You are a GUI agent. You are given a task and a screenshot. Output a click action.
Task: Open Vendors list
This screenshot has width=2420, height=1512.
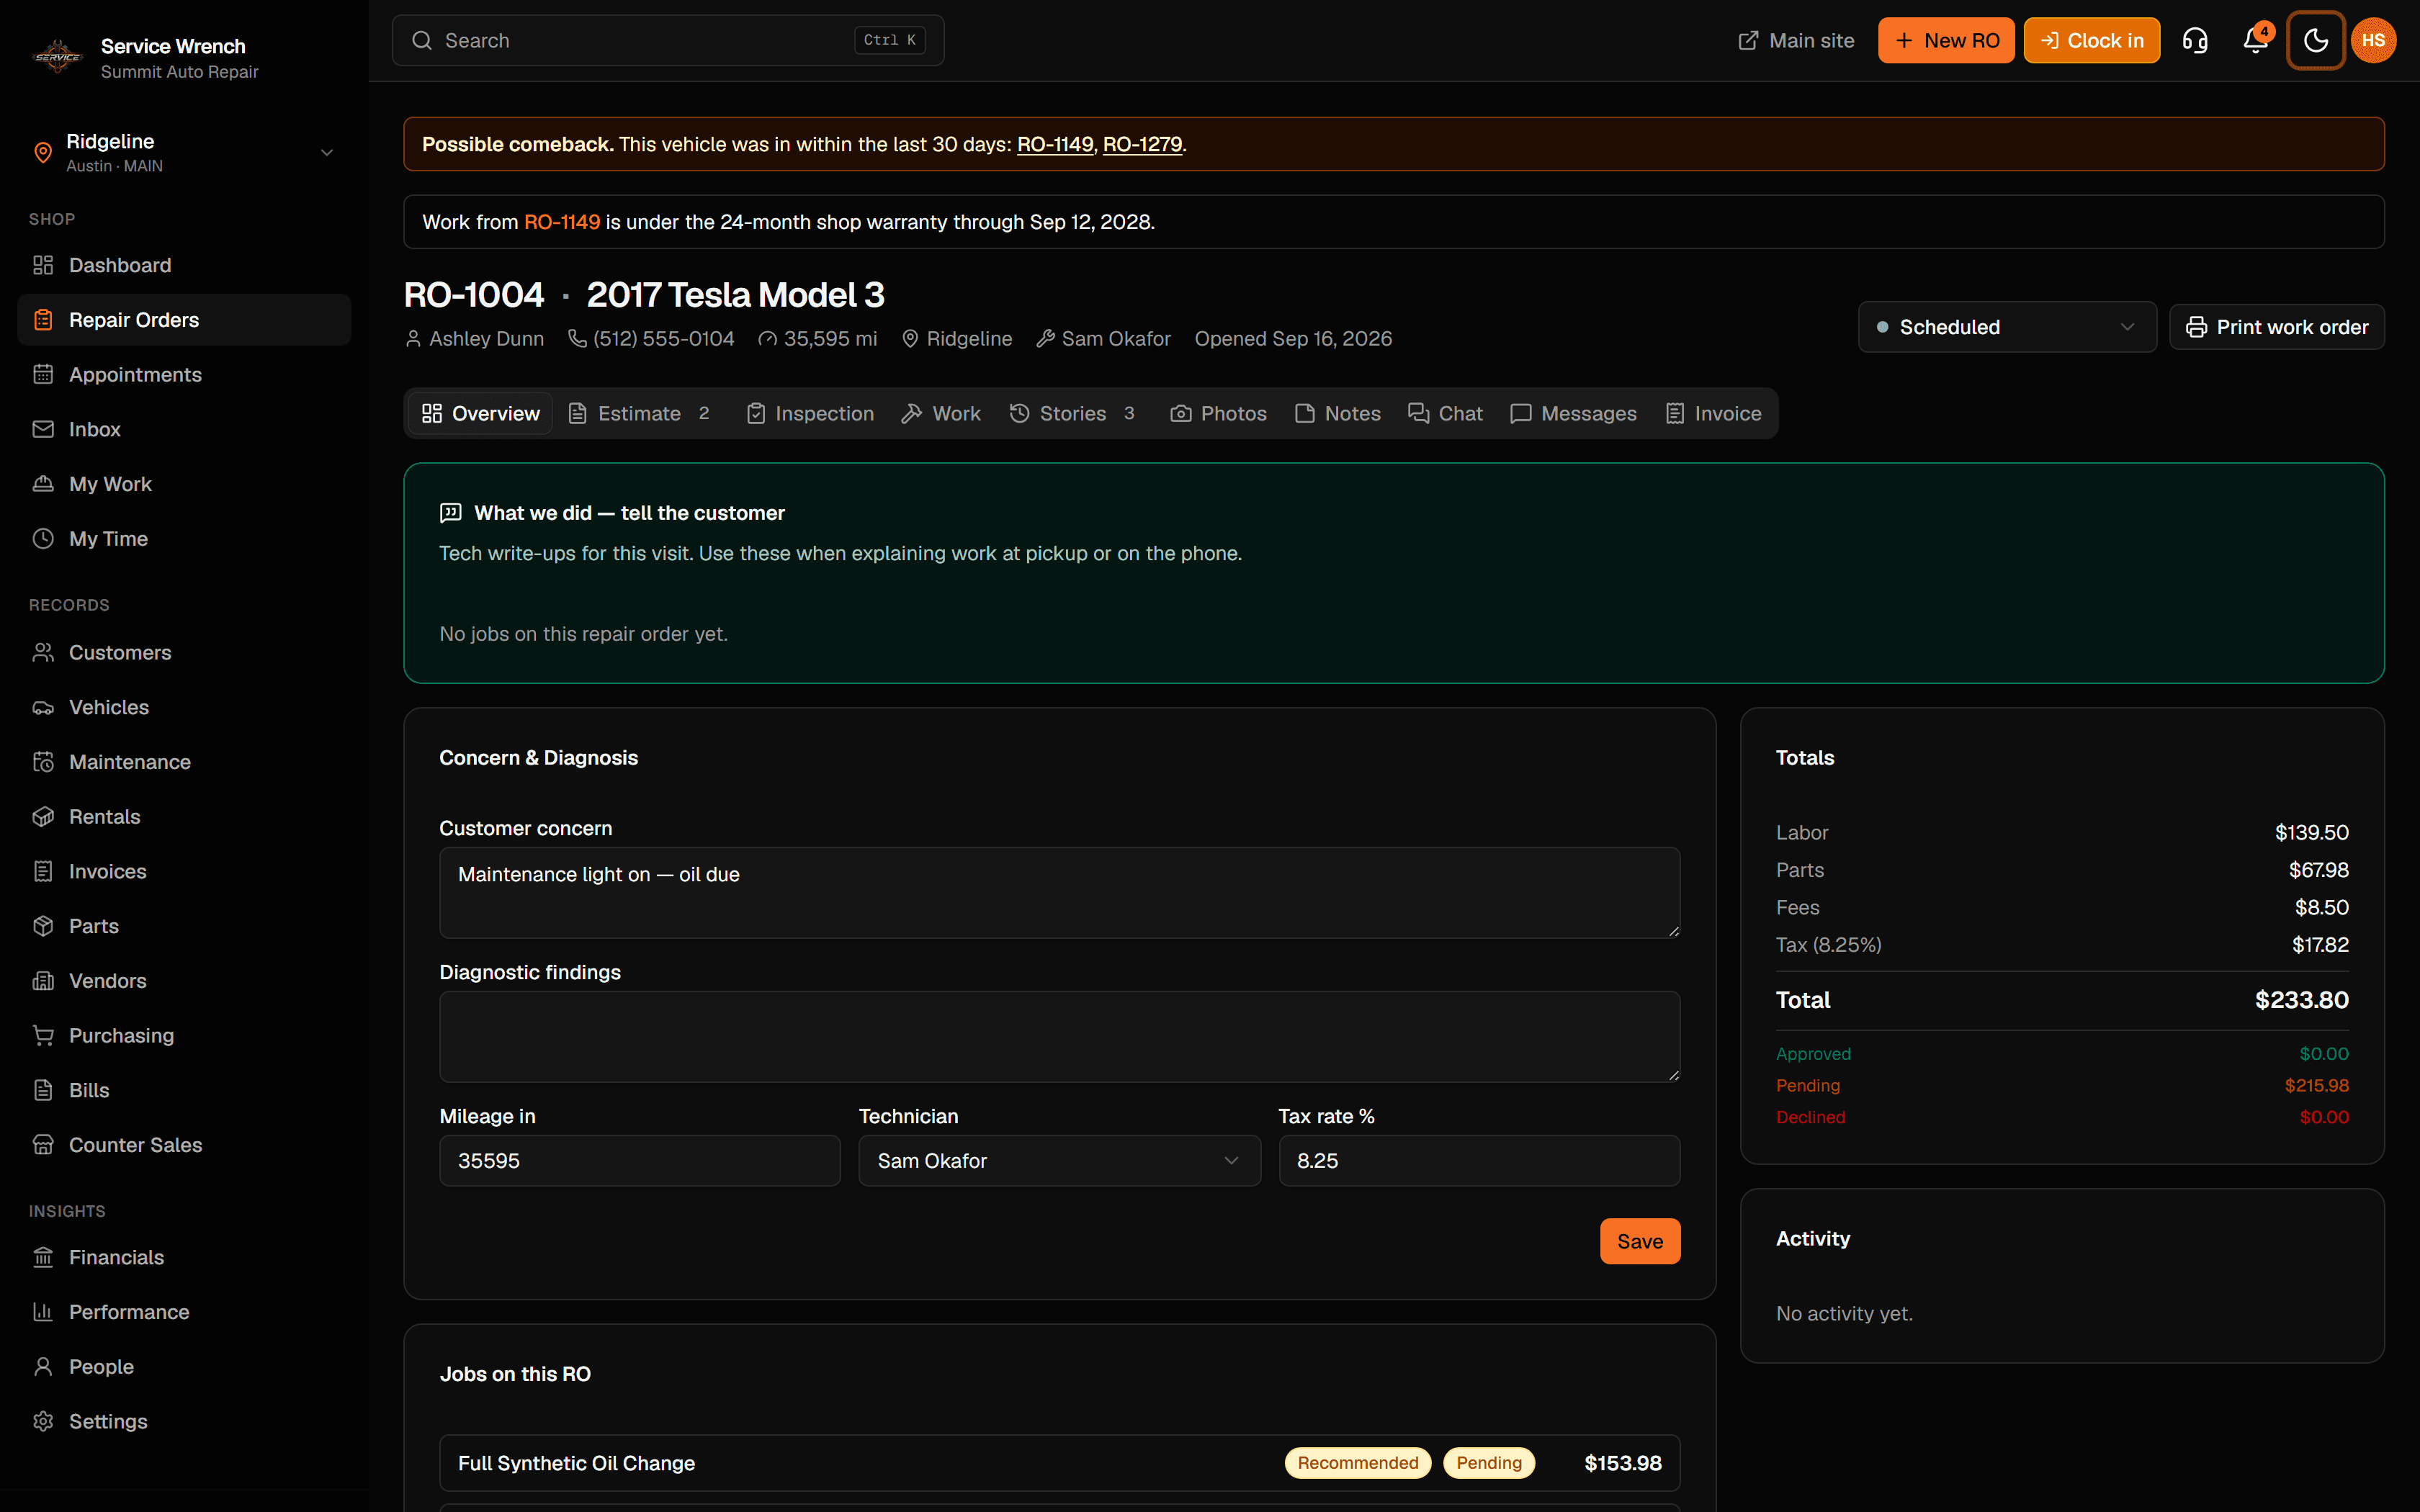(x=184, y=981)
